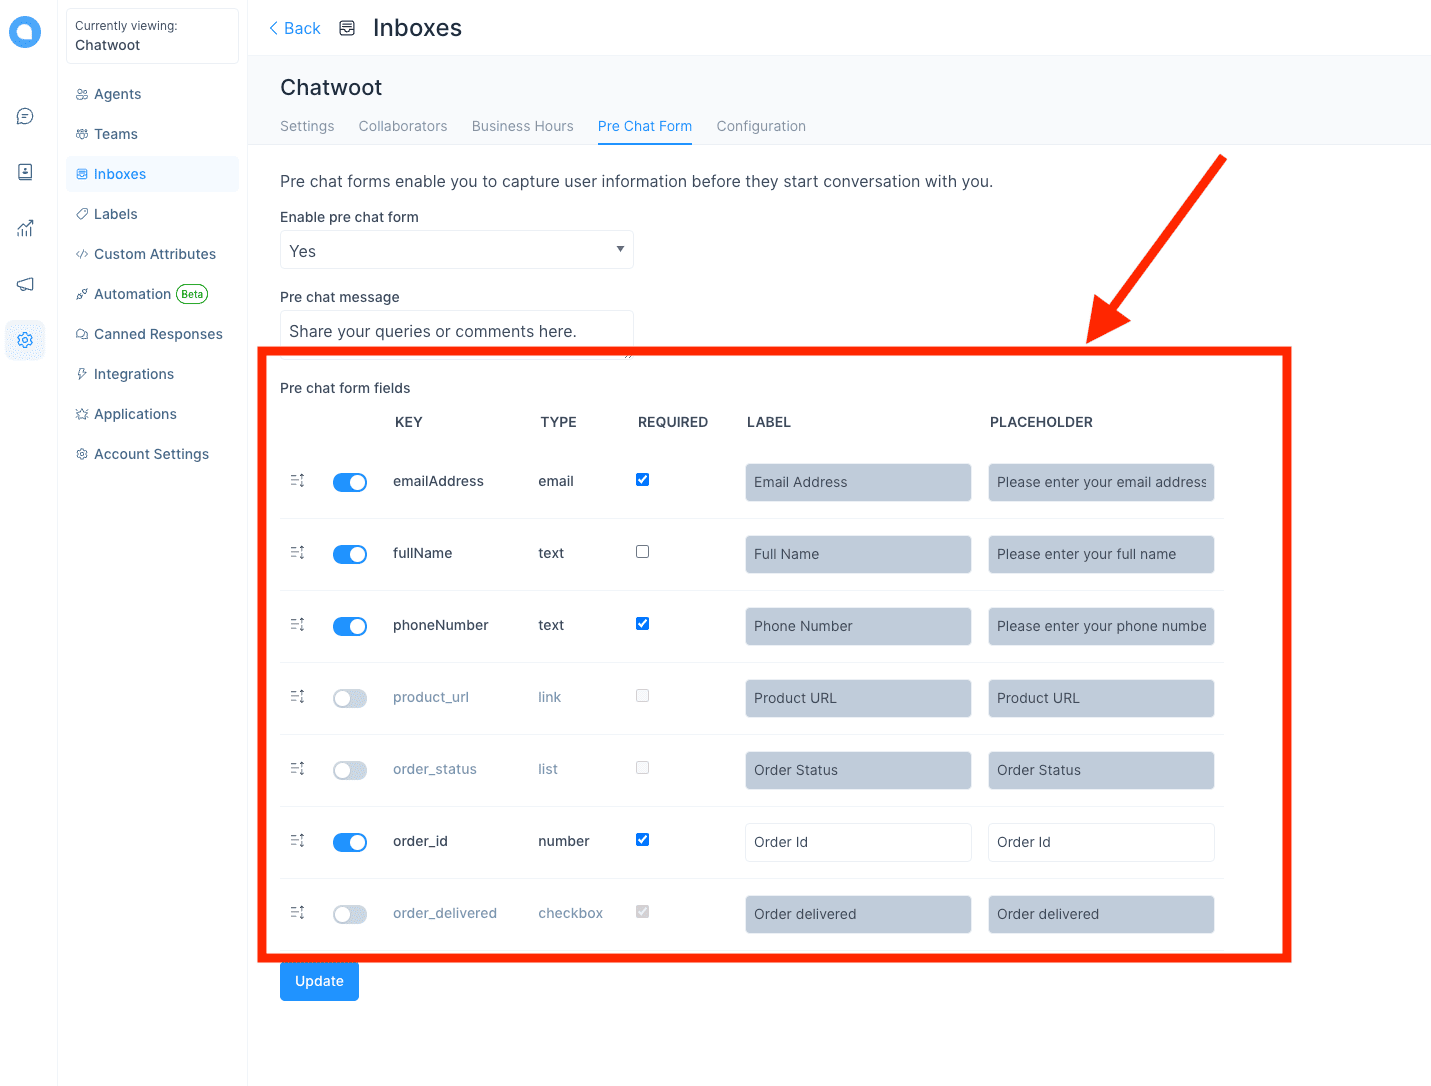Click the fullName row reorder handle

tap(297, 553)
